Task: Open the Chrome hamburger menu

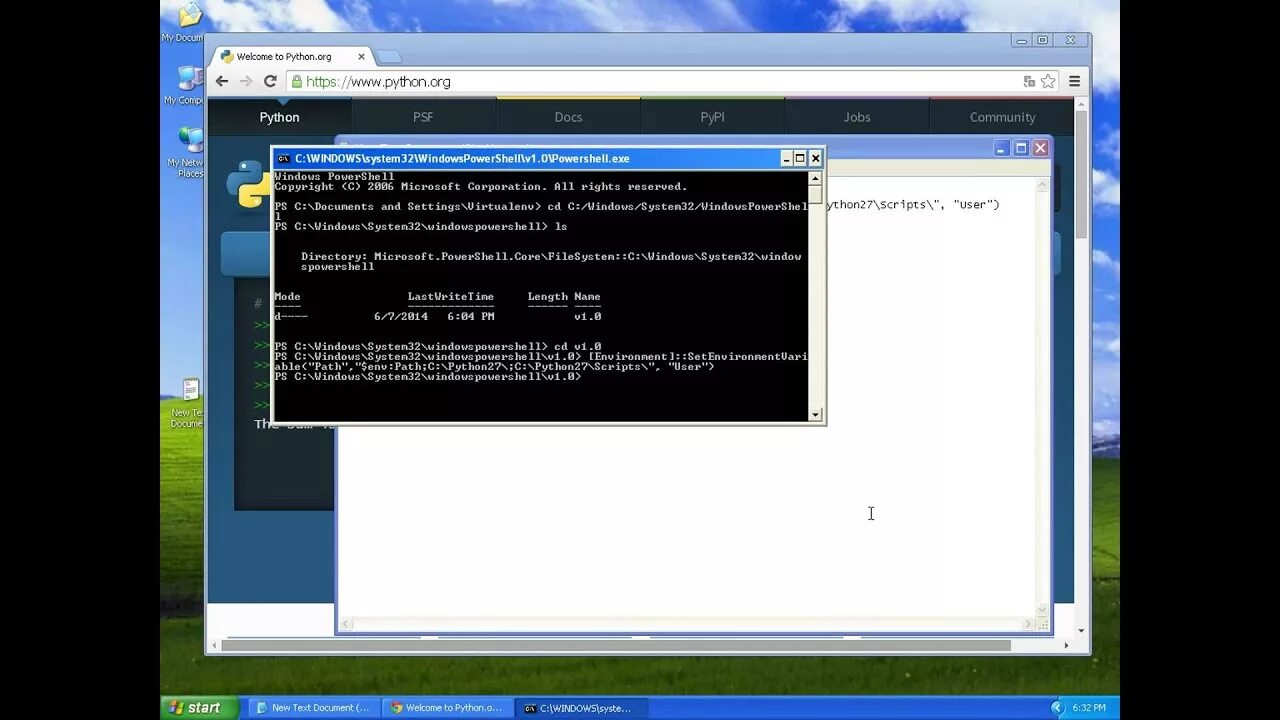Action: pos(1074,81)
